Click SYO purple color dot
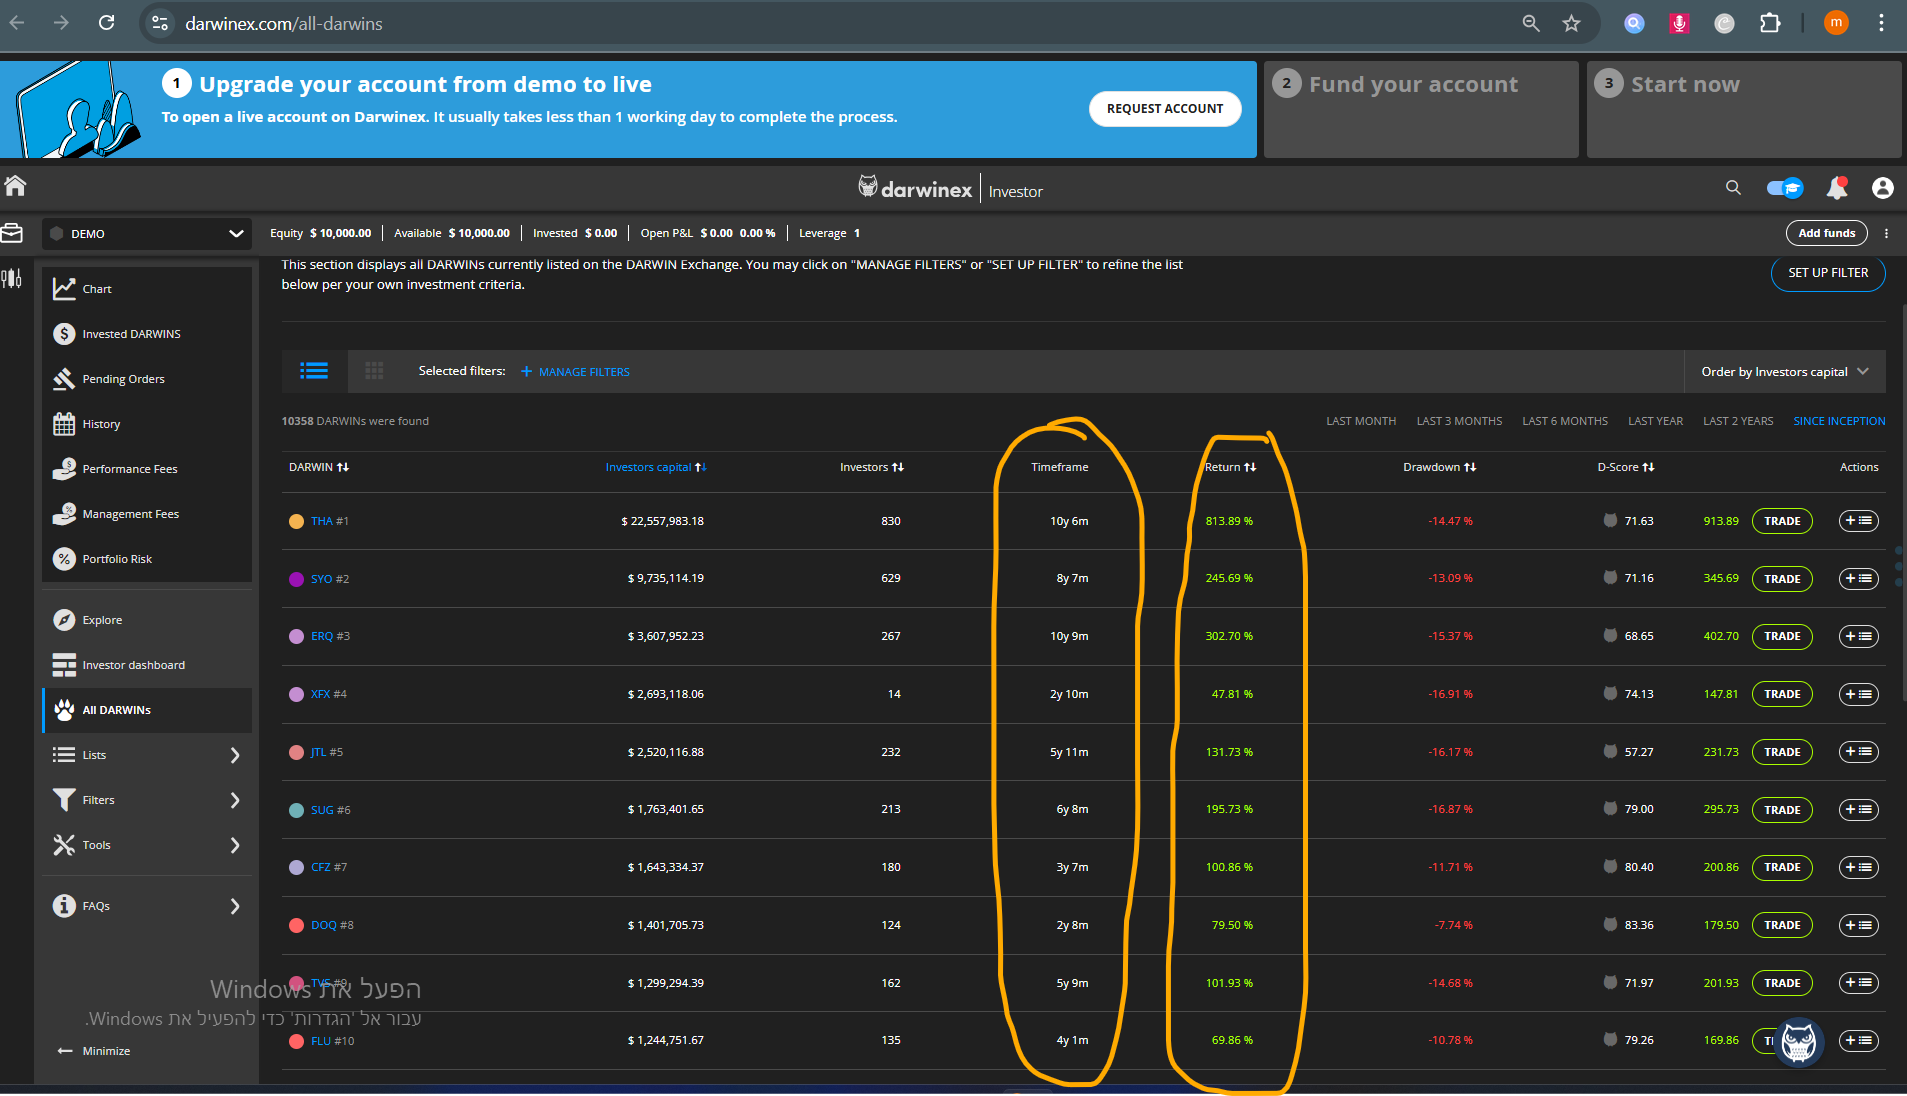Image resolution: width=1907 pixels, height=1096 pixels. click(x=296, y=579)
